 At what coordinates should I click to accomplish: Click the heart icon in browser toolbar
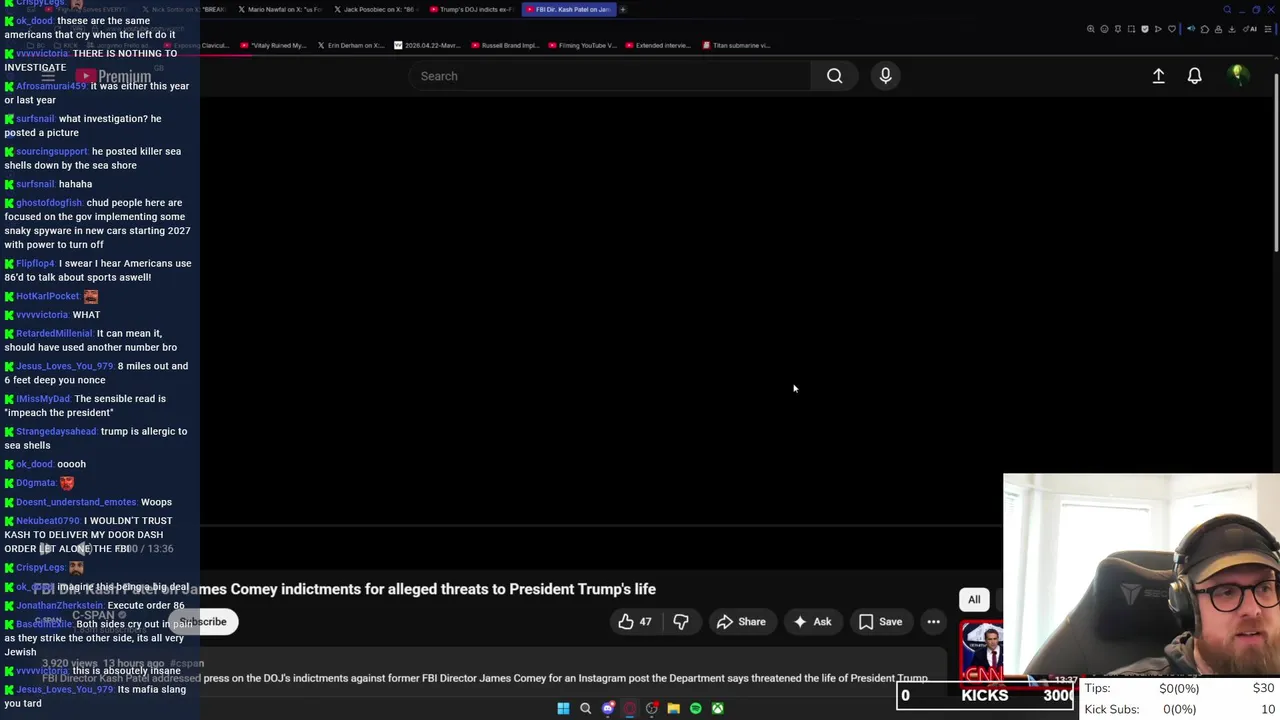pyautogui.click(x=1171, y=29)
